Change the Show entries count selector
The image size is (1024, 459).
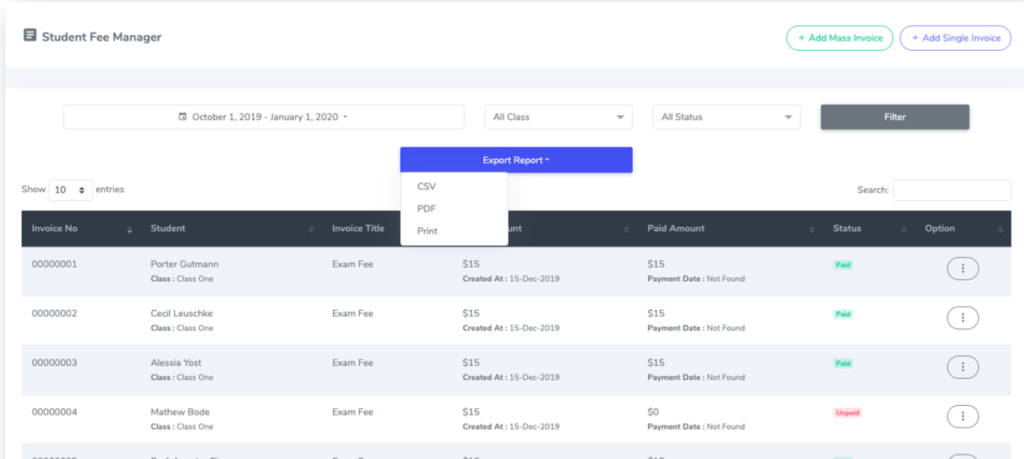[x=71, y=190]
